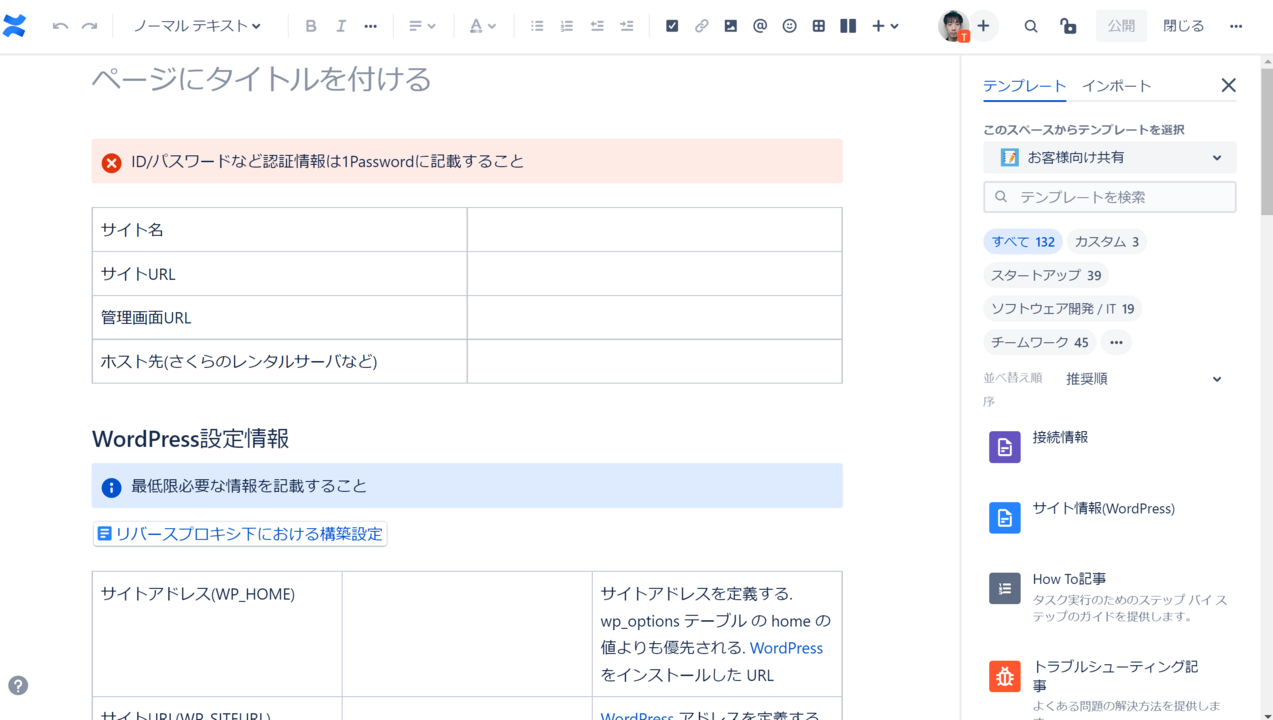1273x720 pixels.
Task: Open the WordPress link in table
Action: click(786, 648)
